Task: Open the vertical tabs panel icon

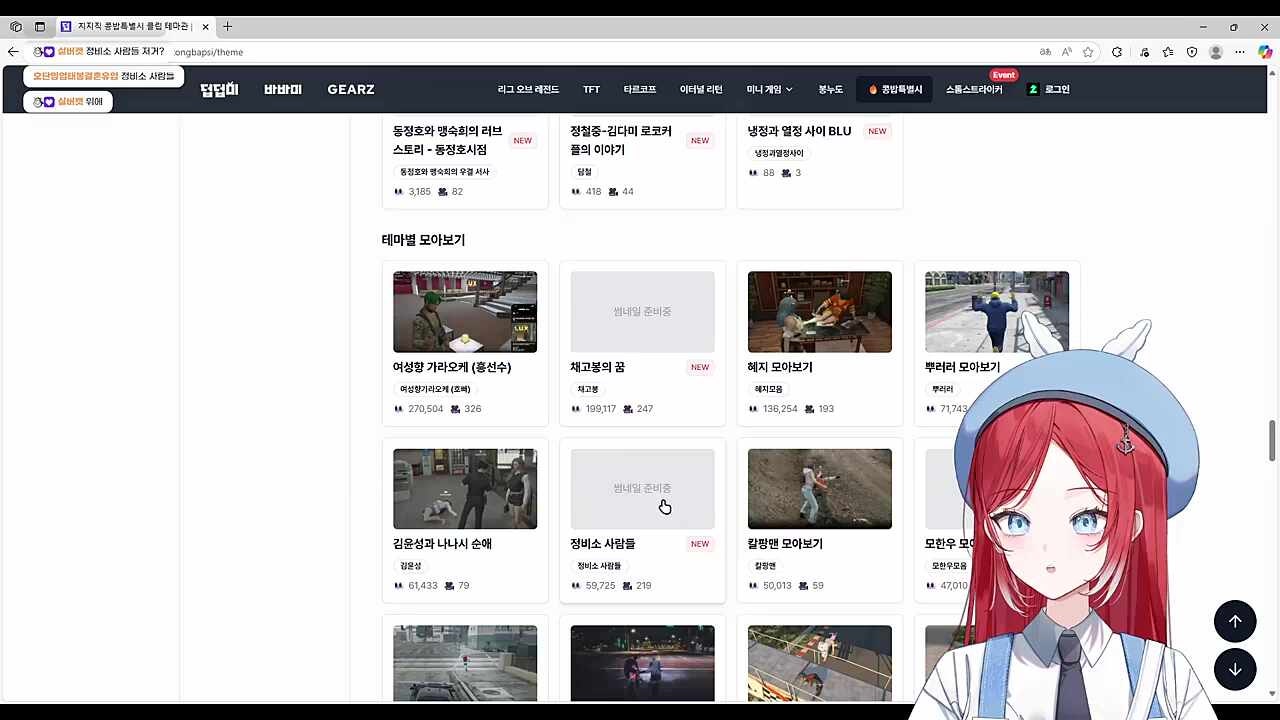Action: (x=40, y=27)
